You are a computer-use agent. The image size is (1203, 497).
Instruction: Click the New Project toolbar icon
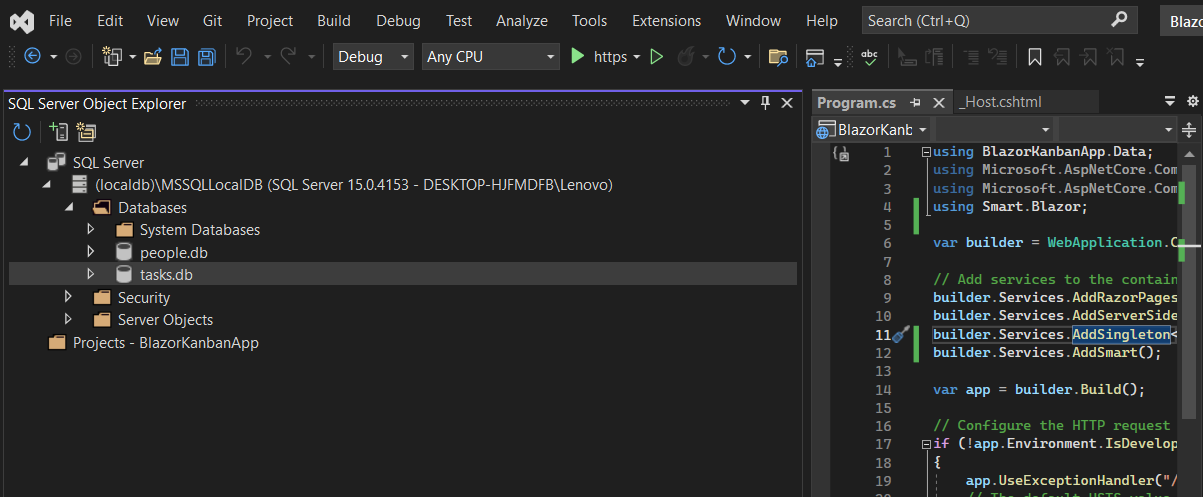[x=112, y=57]
